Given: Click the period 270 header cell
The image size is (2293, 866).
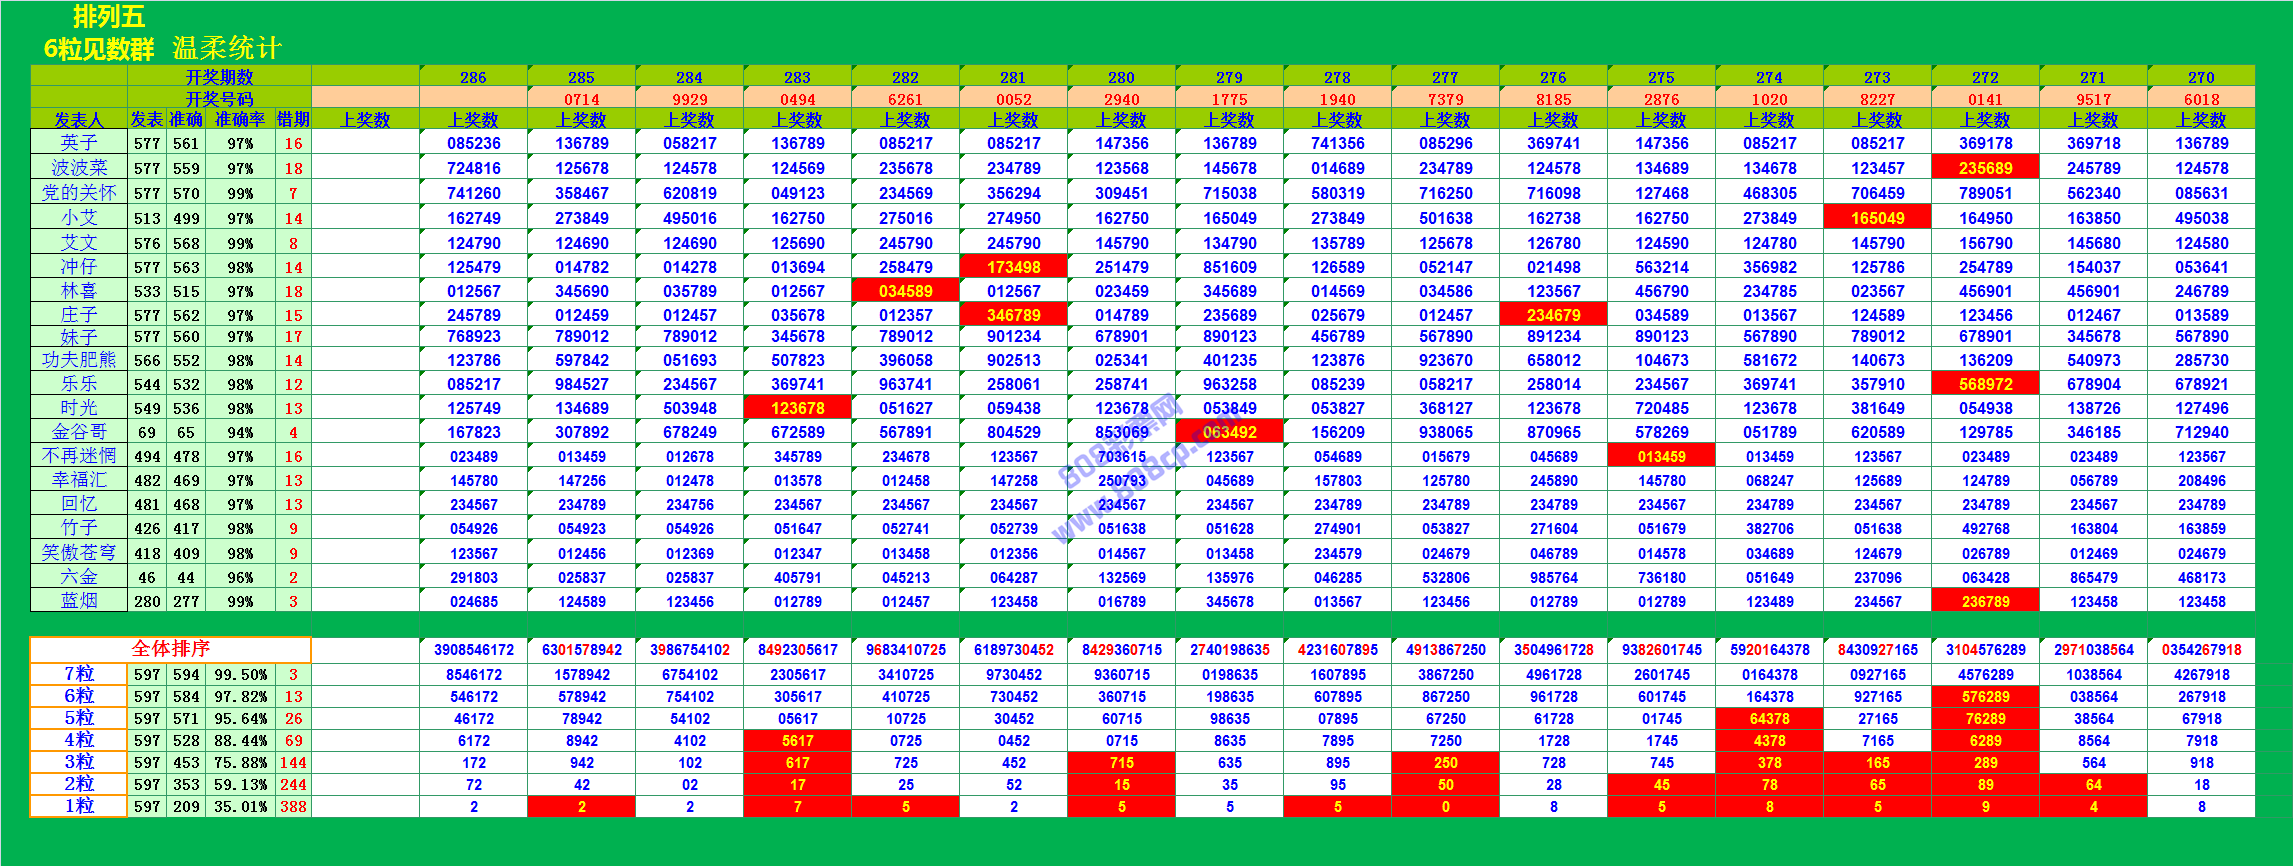Looking at the screenshot, I should (2201, 77).
